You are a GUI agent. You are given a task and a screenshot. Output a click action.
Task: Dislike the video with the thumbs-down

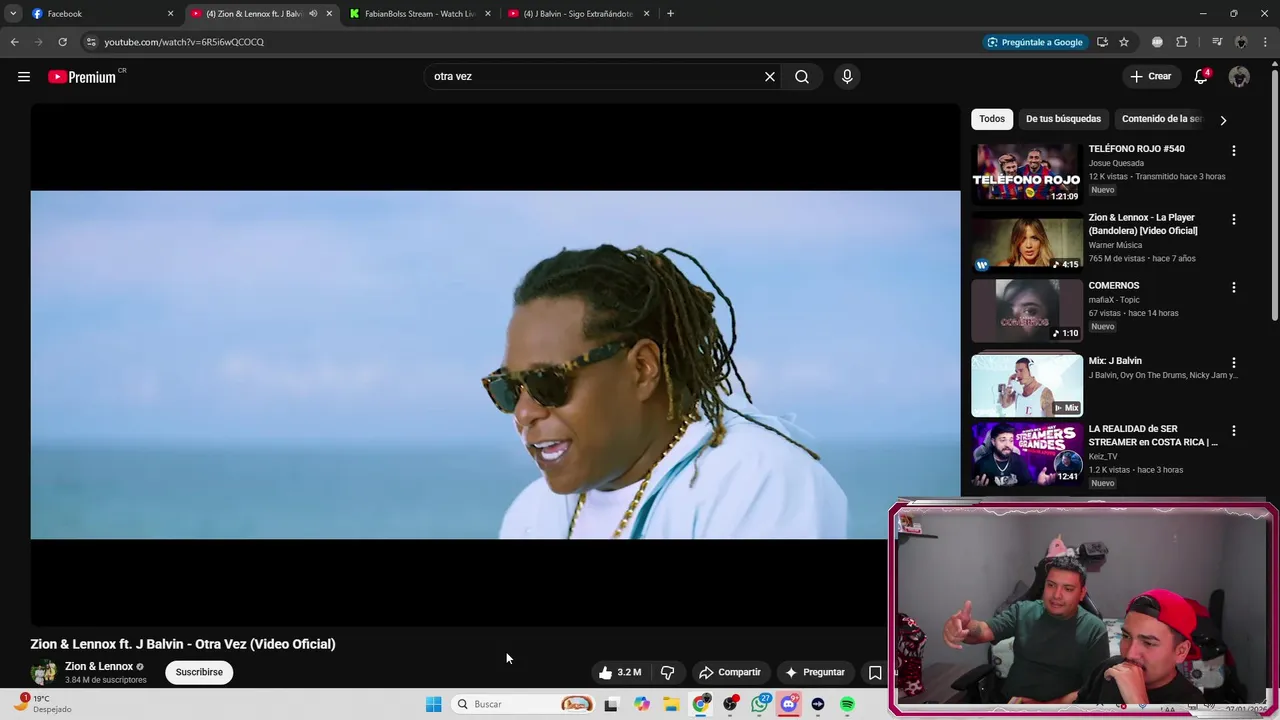coord(667,672)
